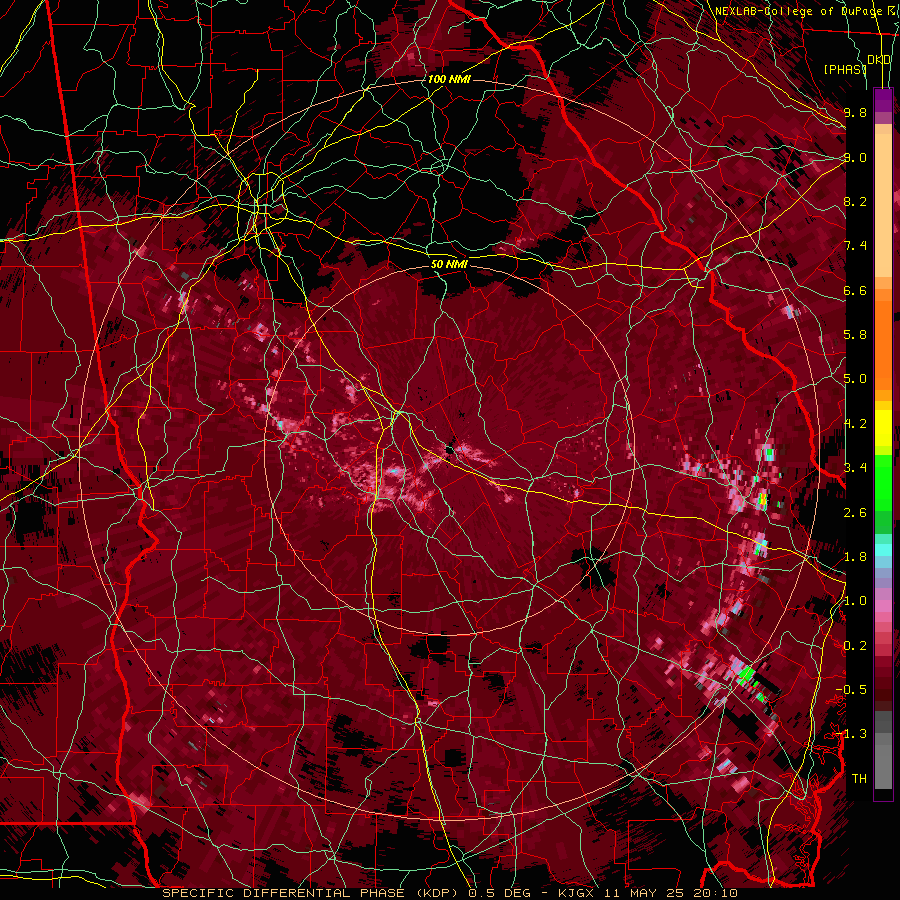Select the 8.2 value on the scale
The height and width of the screenshot is (900, 900).
(x=855, y=201)
